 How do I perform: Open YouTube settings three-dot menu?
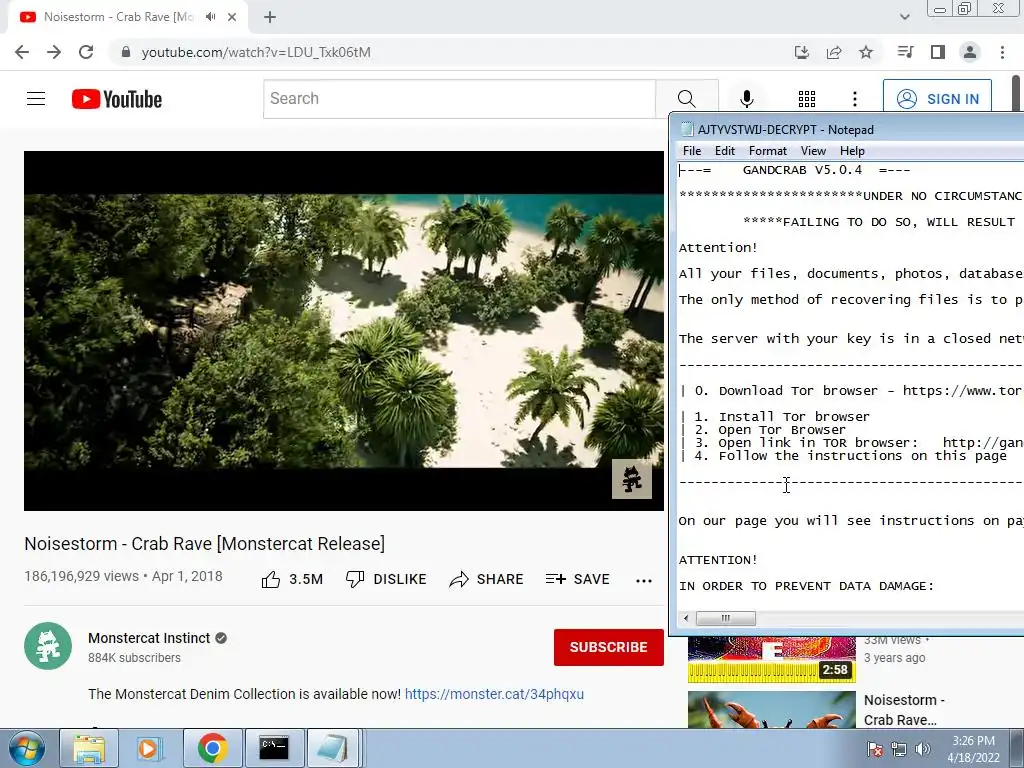click(854, 99)
